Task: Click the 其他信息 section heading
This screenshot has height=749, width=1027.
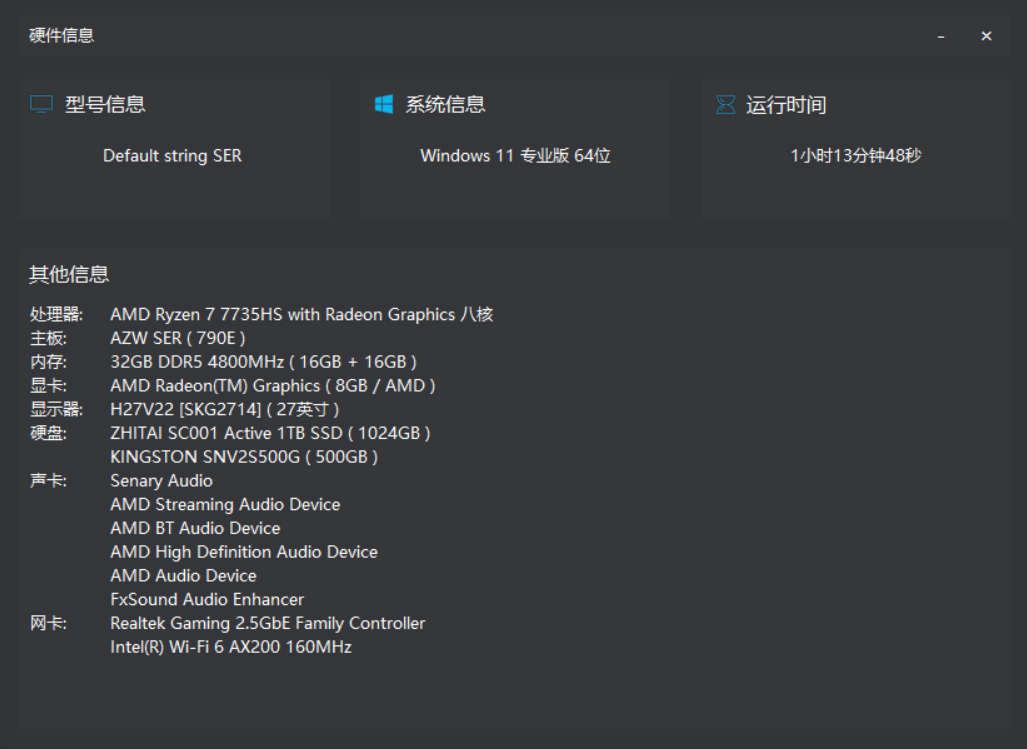Action: 69,274
